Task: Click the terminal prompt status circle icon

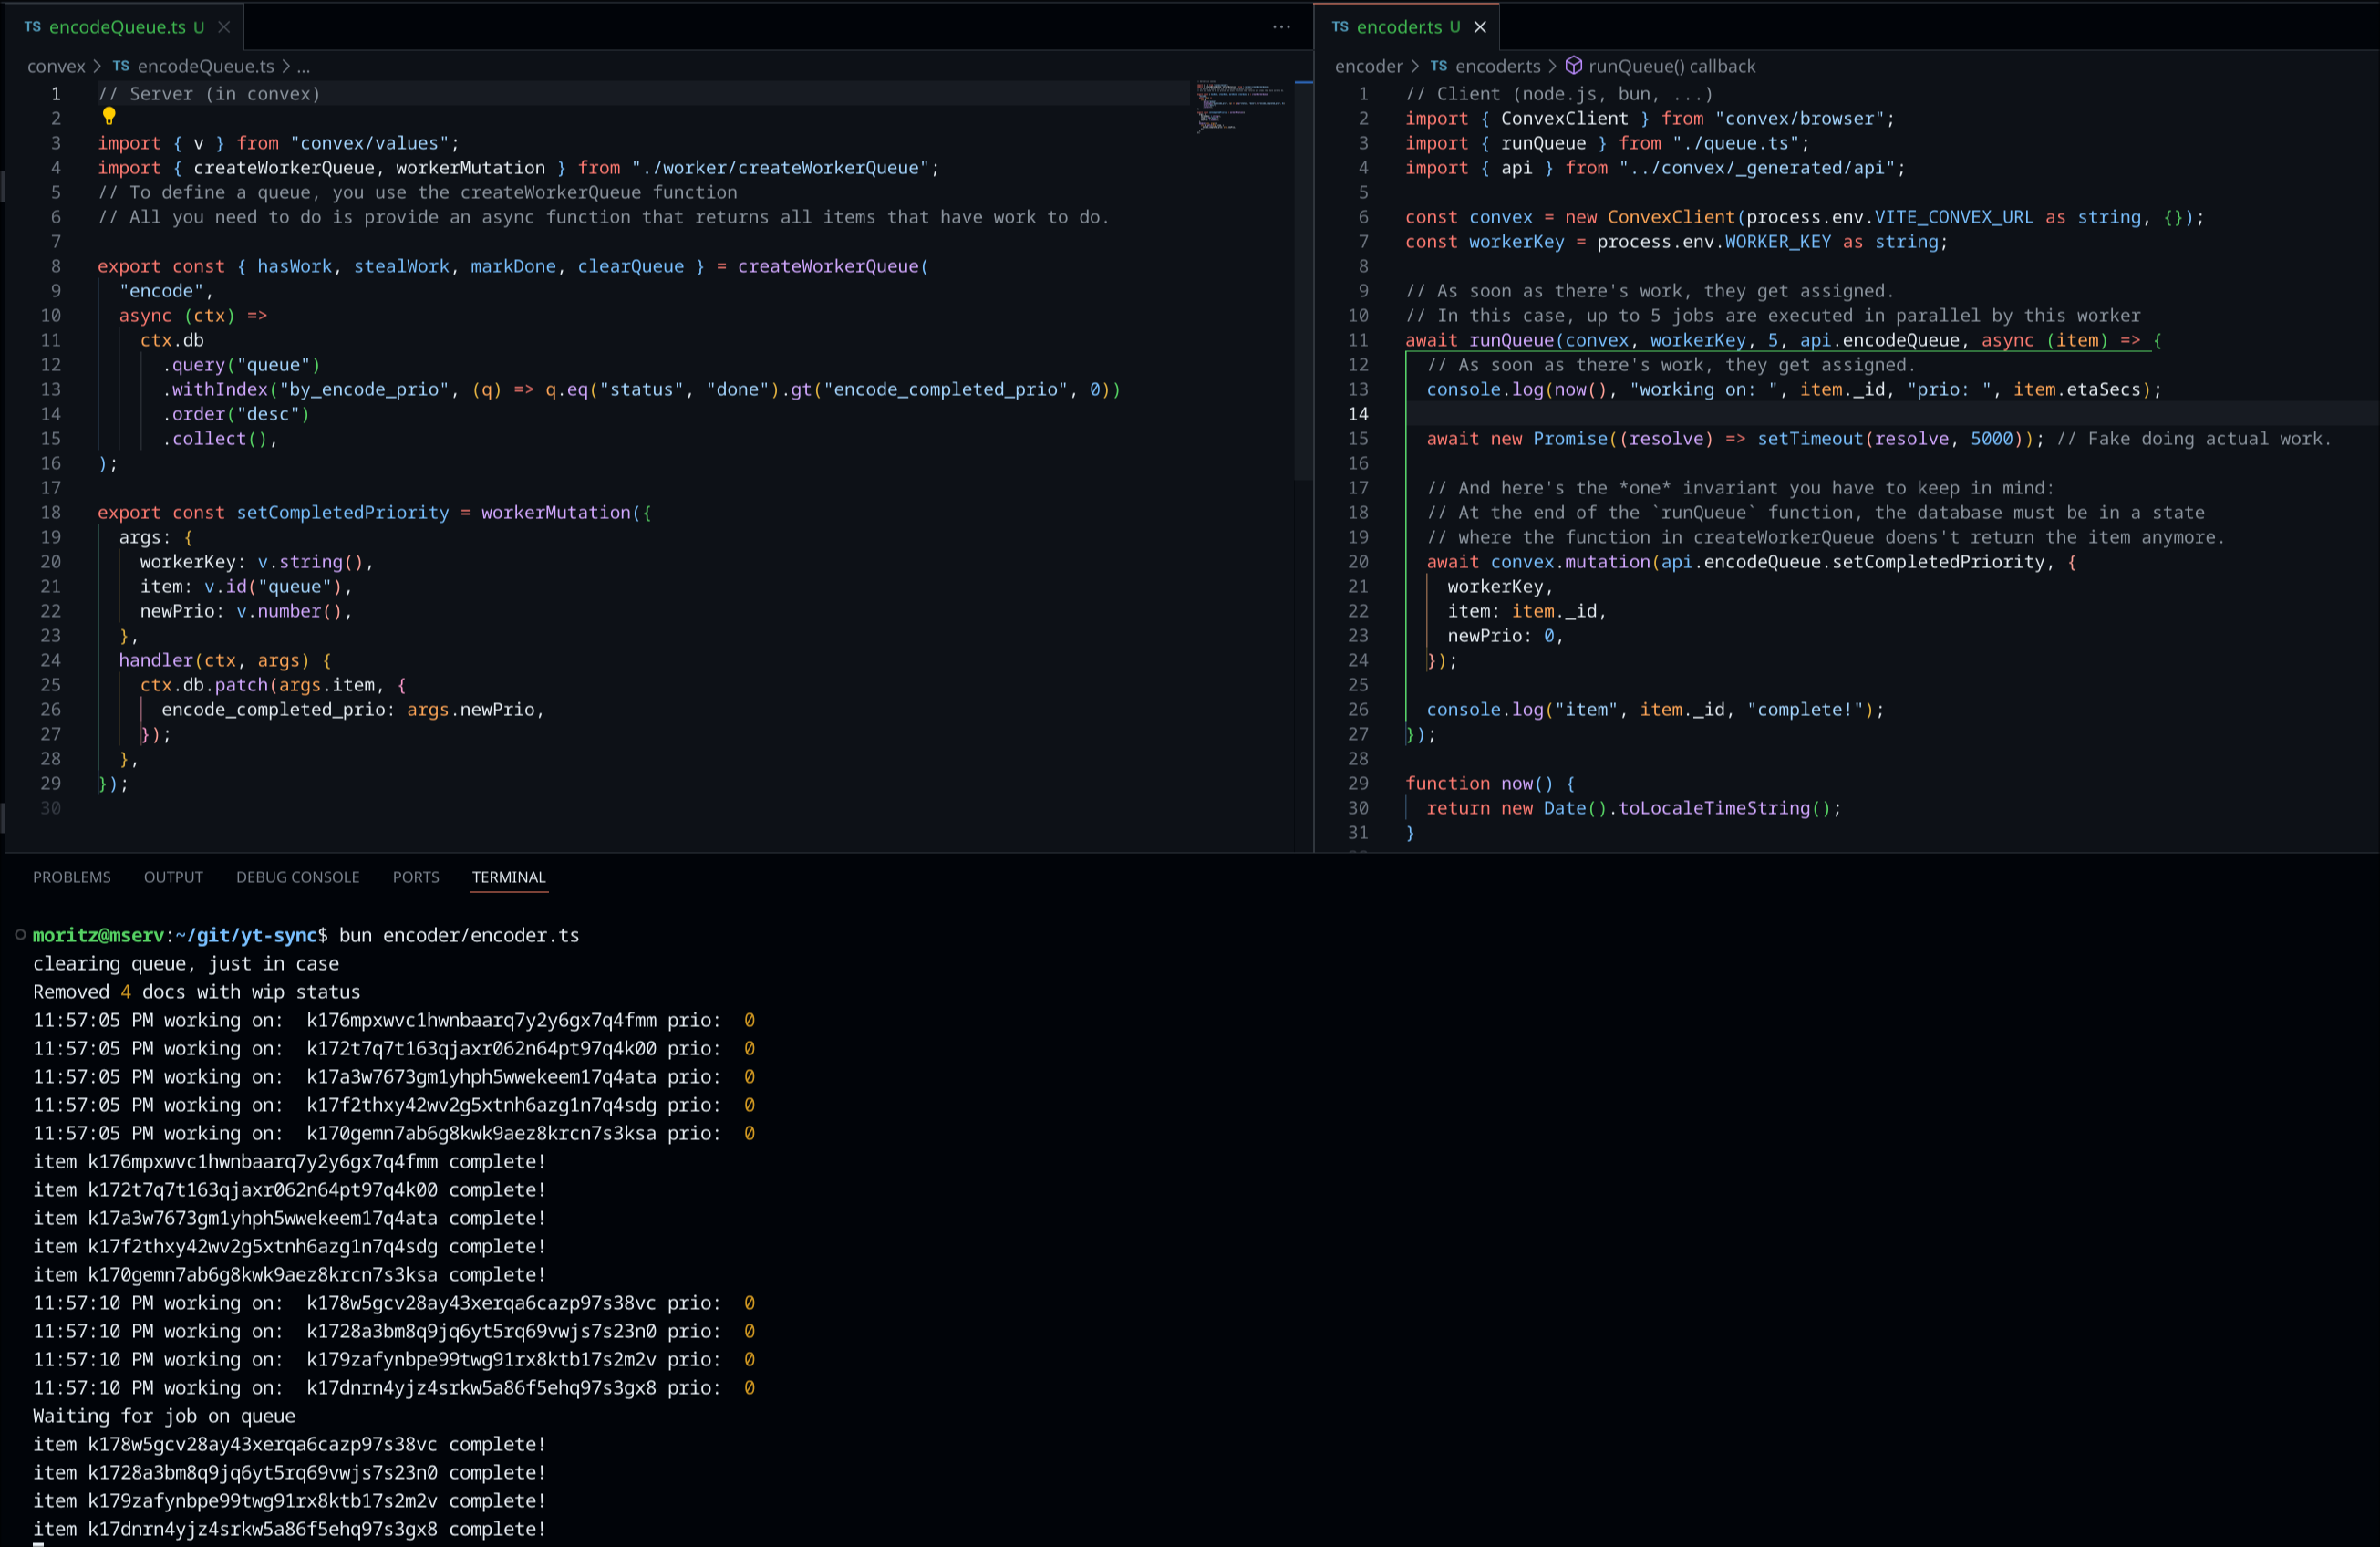Action: [x=20, y=935]
